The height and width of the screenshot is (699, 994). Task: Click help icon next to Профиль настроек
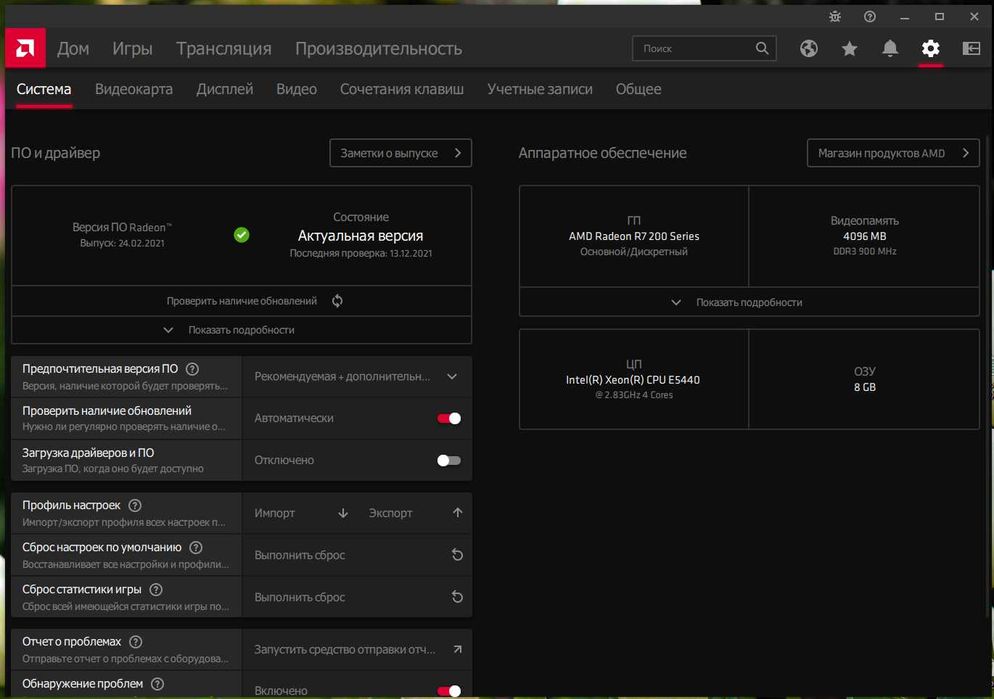(134, 505)
